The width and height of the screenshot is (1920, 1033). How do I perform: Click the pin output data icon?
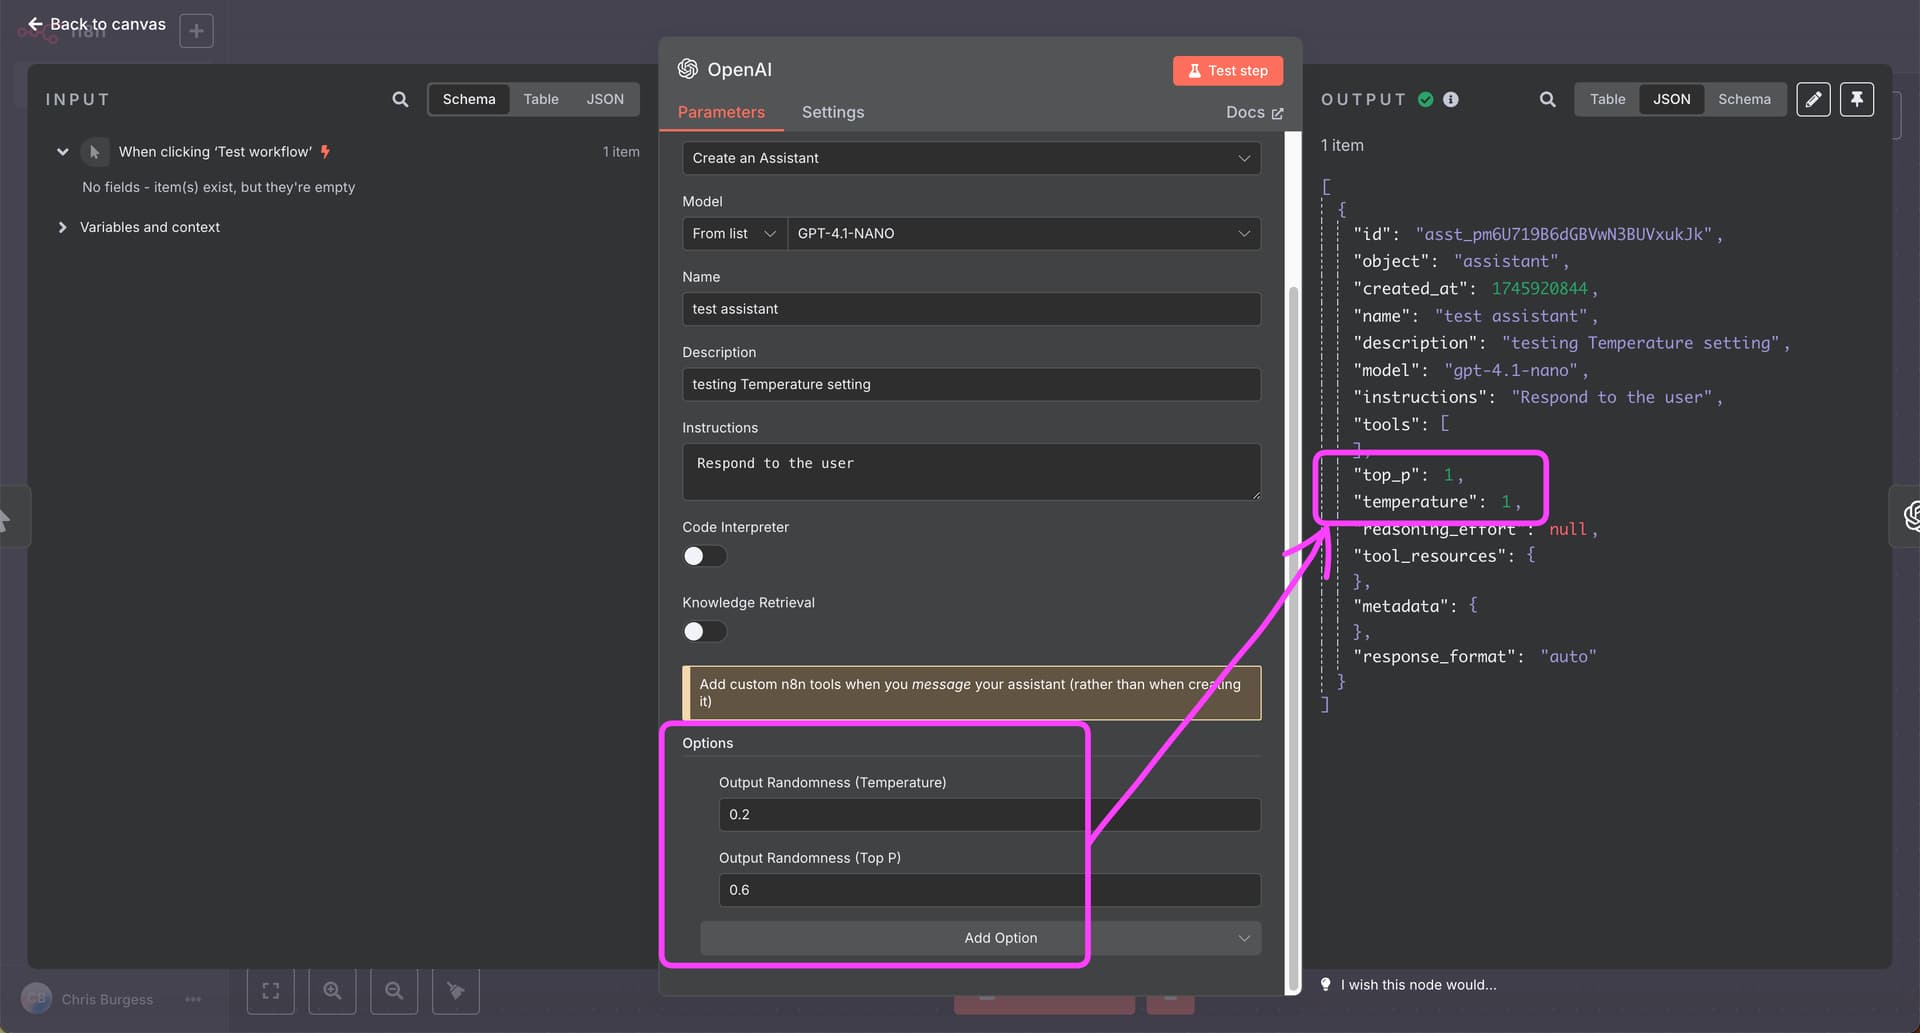(x=1857, y=99)
